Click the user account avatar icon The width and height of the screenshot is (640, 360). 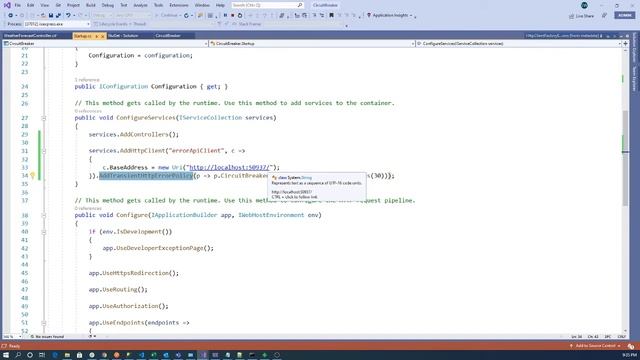click(584, 5)
